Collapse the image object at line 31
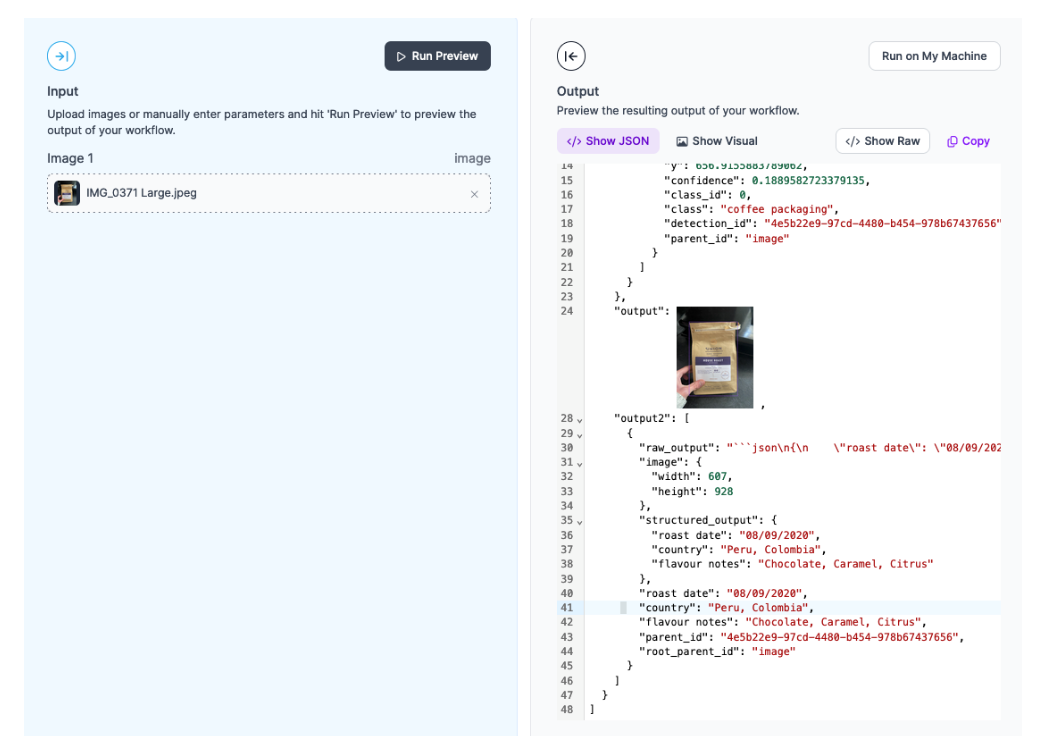The width and height of the screenshot is (1040, 742). (579, 464)
